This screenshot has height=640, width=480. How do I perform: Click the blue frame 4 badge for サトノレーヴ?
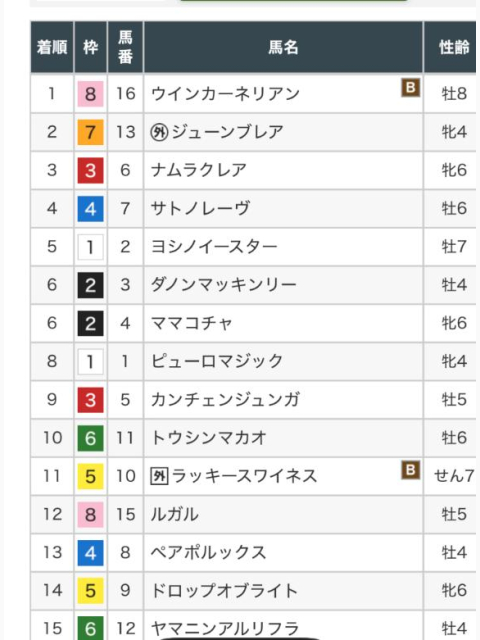pyautogui.click(x=90, y=209)
